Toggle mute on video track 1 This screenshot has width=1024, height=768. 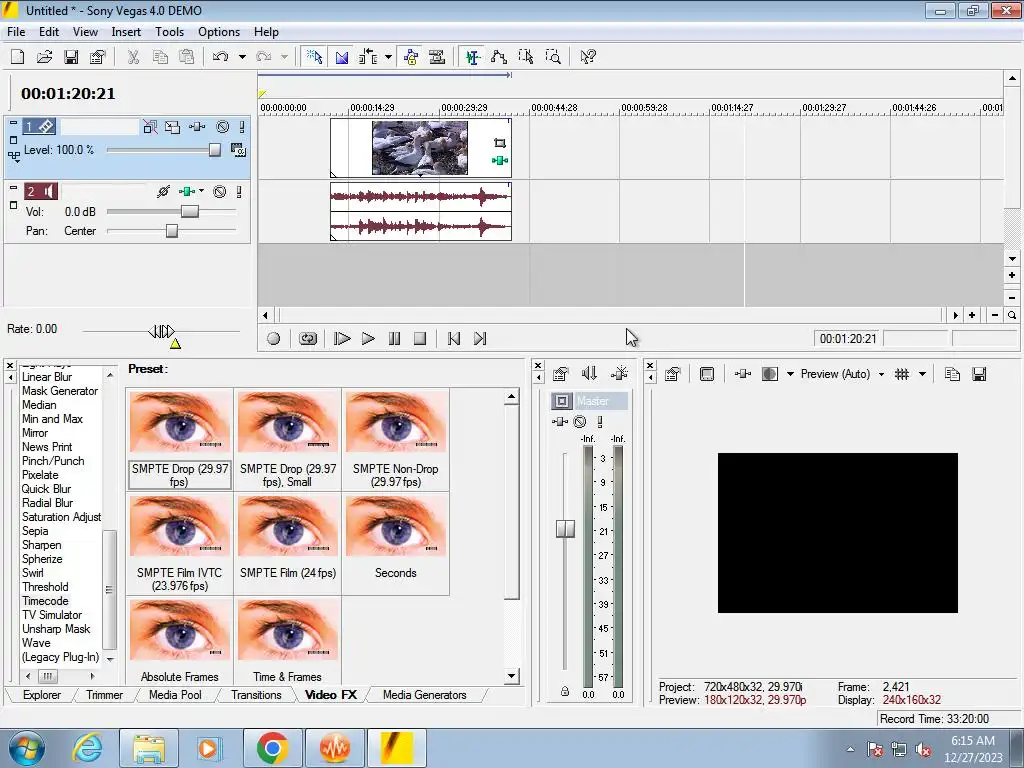click(222, 127)
